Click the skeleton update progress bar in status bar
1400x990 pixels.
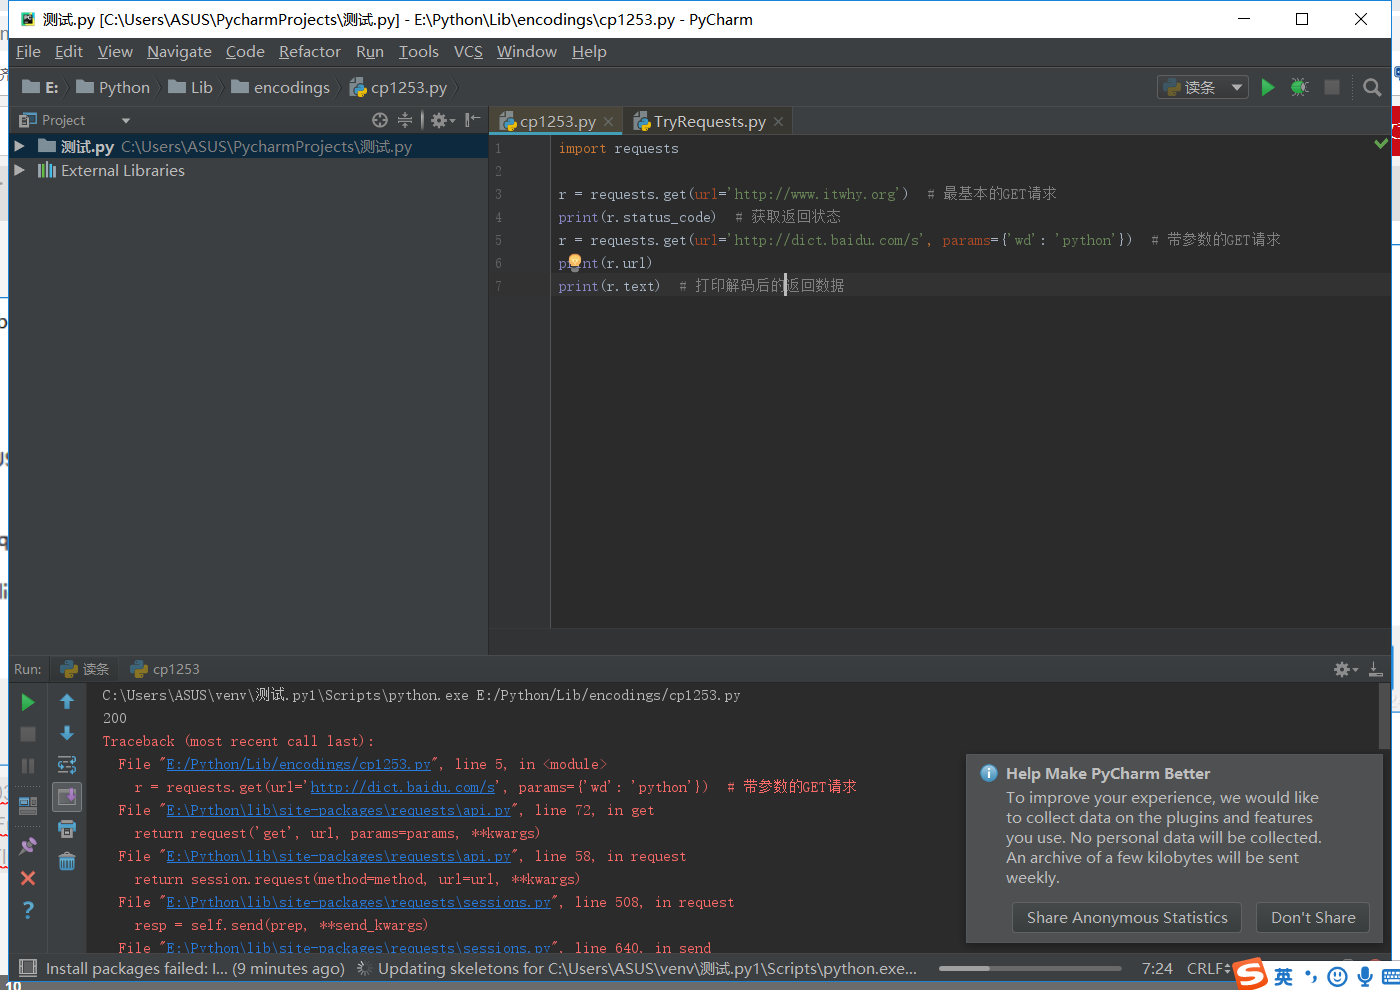click(1030, 968)
